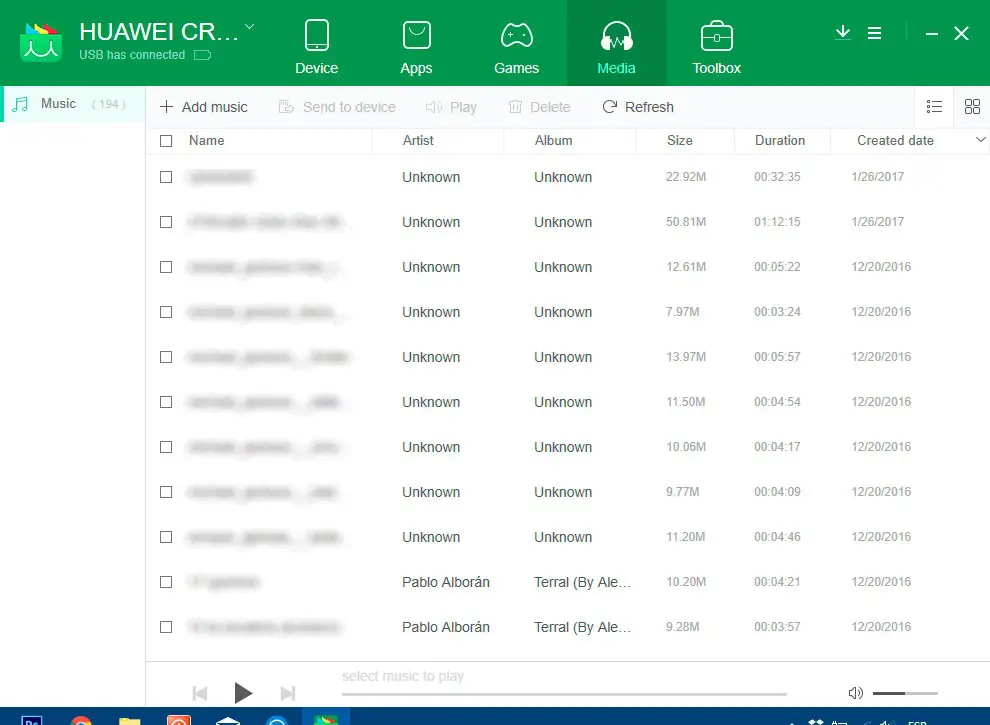This screenshot has width=990, height=725.
Task: Click the Play toolbar button
Action: (x=451, y=107)
